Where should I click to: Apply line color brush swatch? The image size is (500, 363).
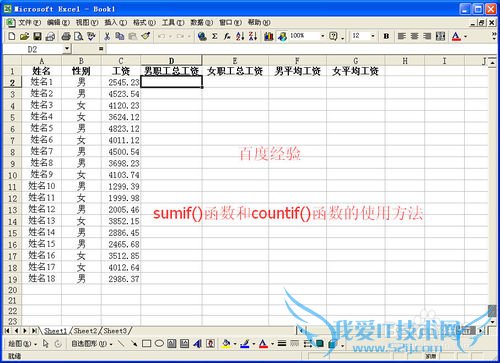coord(245,343)
